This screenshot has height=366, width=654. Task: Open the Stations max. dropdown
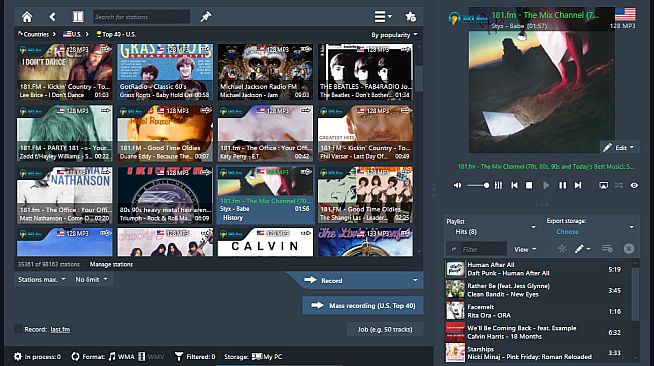coord(41,279)
